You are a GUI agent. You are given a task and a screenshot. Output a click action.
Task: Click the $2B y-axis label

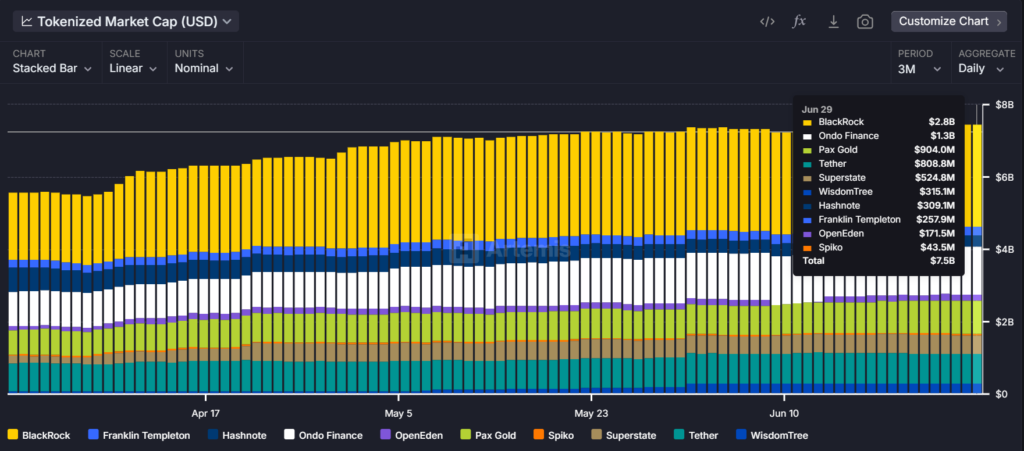coord(1004,321)
